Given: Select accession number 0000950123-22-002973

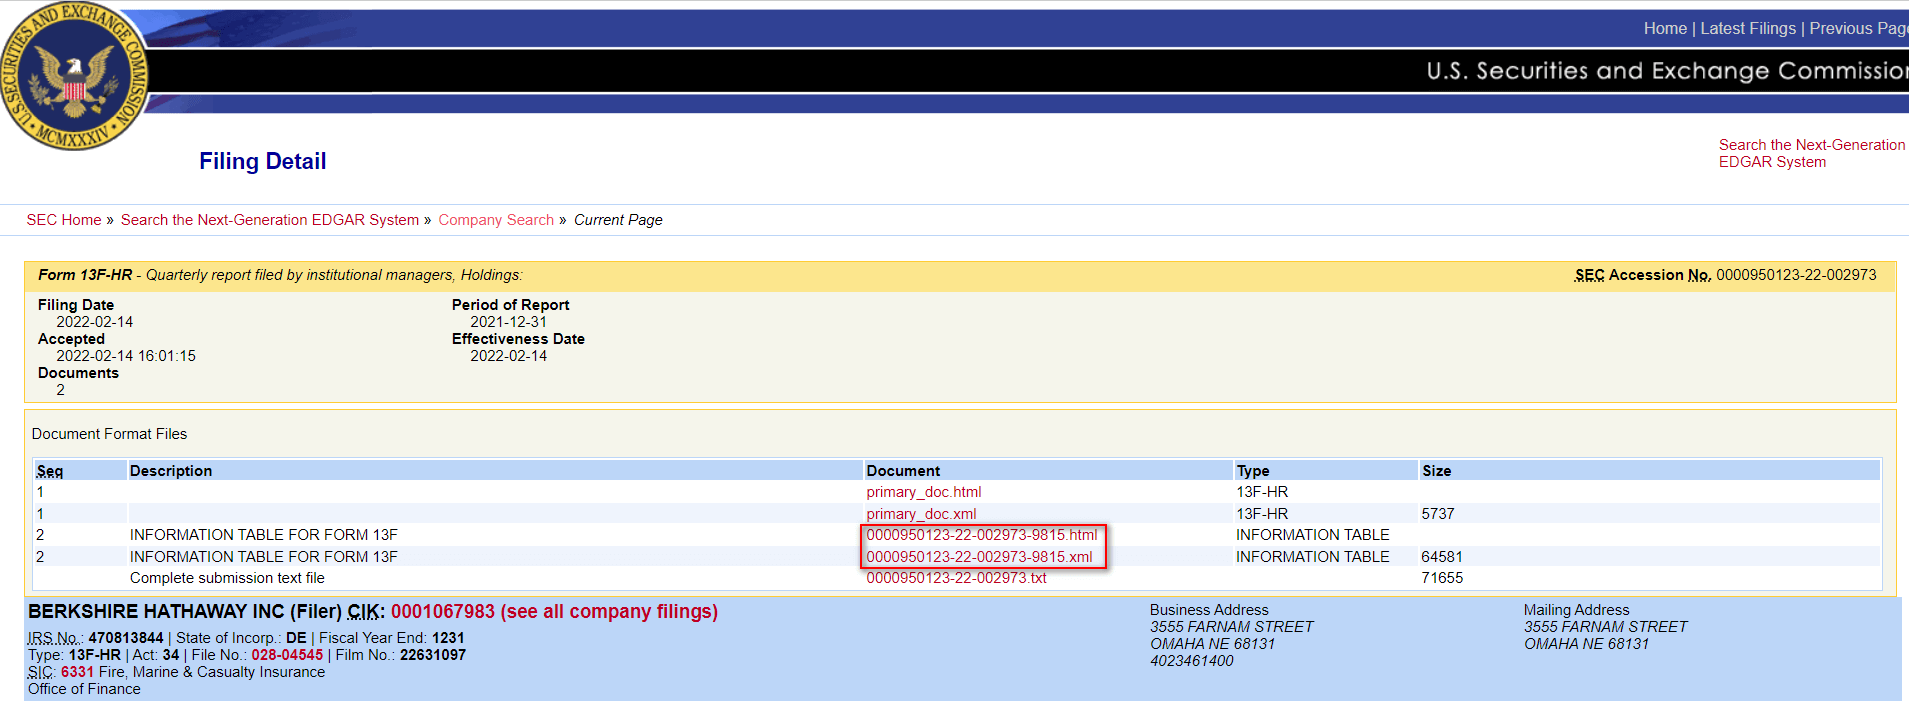Looking at the screenshot, I should (x=1796, y=275).
